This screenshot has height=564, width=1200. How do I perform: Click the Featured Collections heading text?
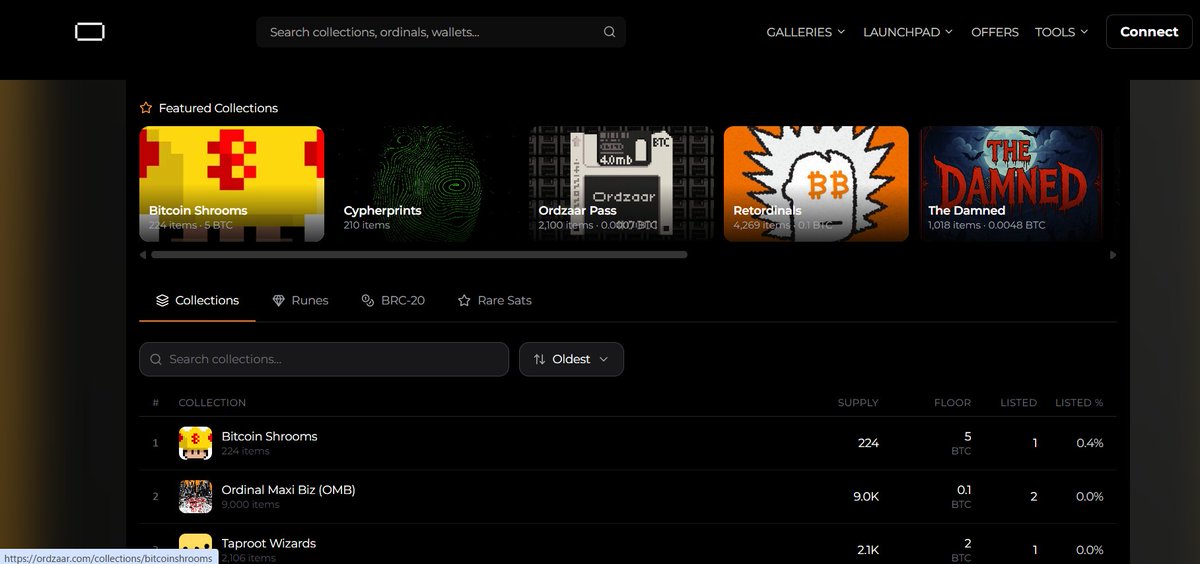218,108
